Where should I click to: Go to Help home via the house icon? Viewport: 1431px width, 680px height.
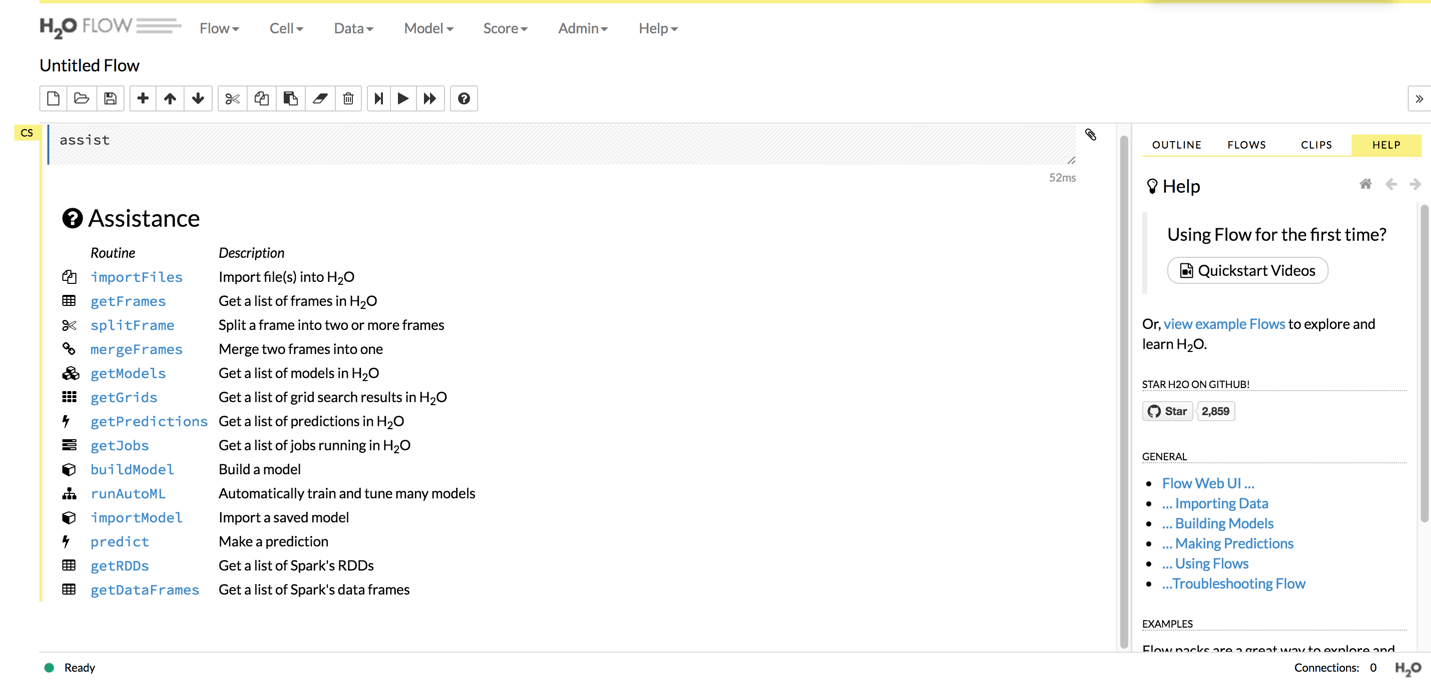(1365, 184)
